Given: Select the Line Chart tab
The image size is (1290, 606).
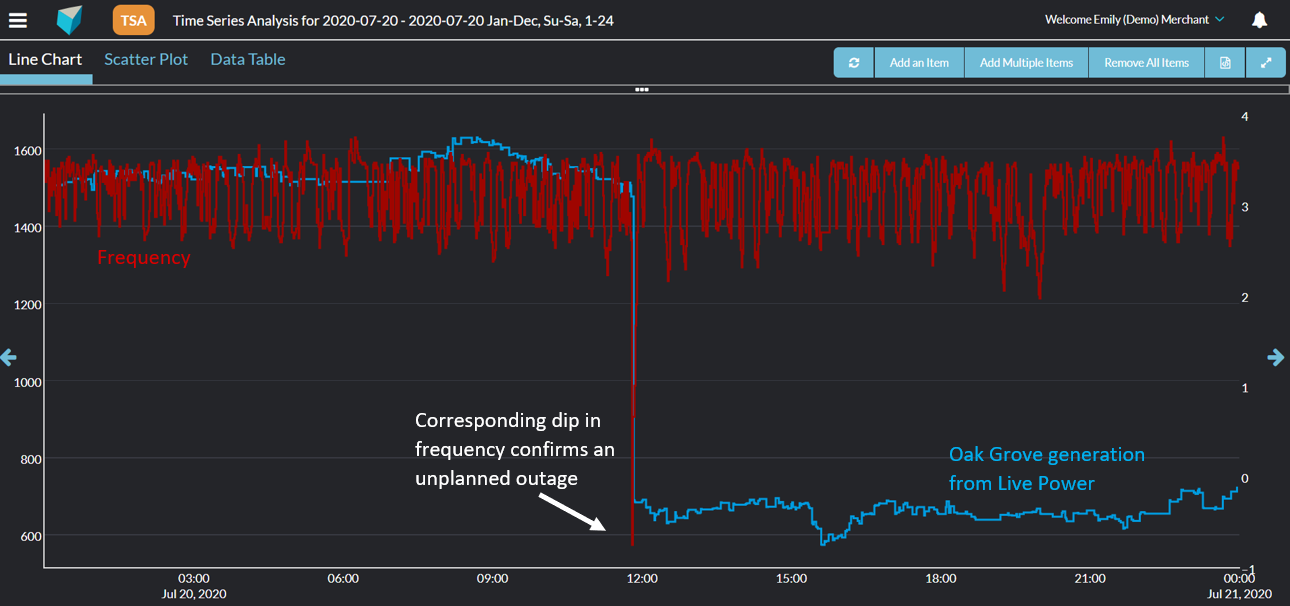Looking at the screenshot, I should pyautogui.click(x=46, y=60).
